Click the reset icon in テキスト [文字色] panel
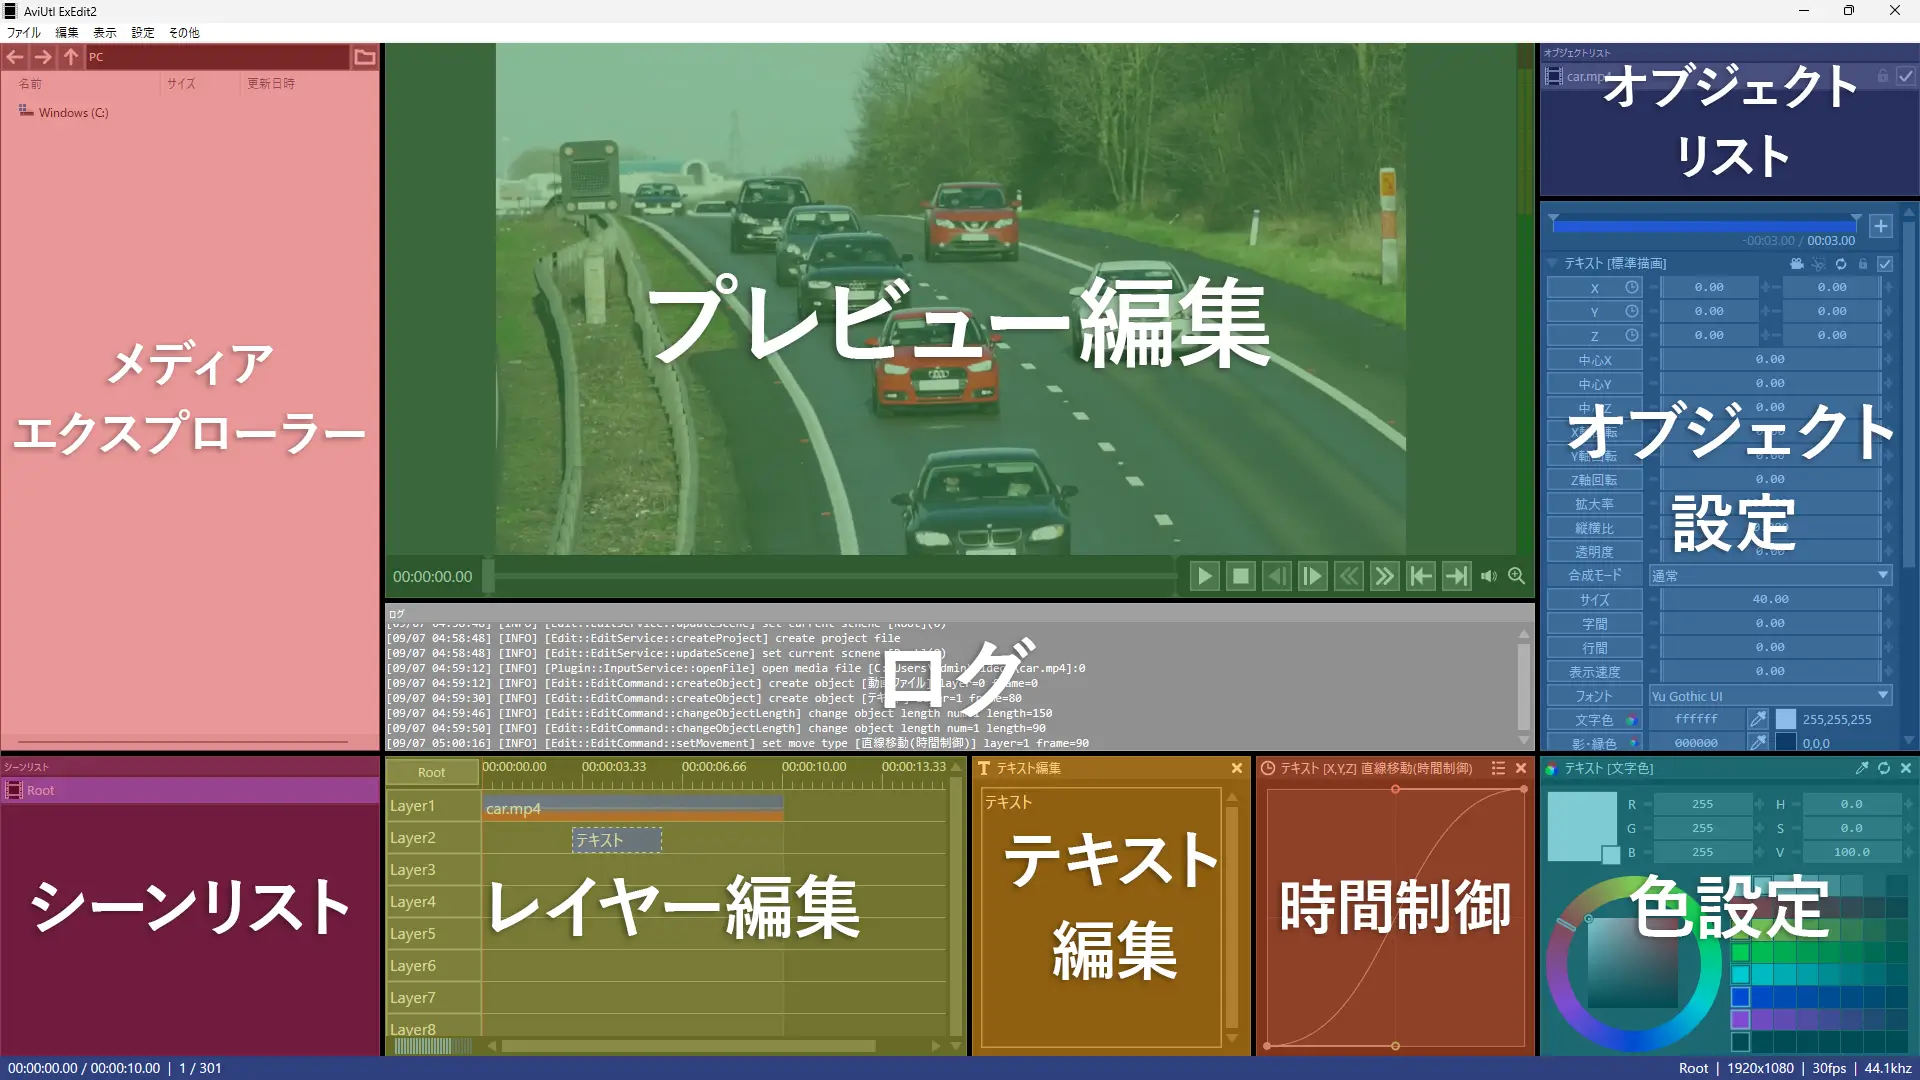The height and width of the screenshot is (1080, 1920). coord(1884,768)
